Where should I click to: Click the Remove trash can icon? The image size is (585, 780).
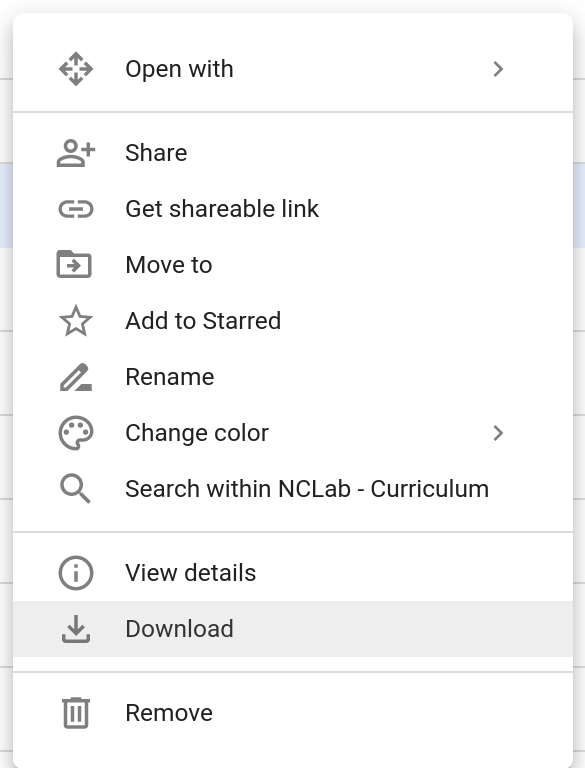(x=76, y=713)
